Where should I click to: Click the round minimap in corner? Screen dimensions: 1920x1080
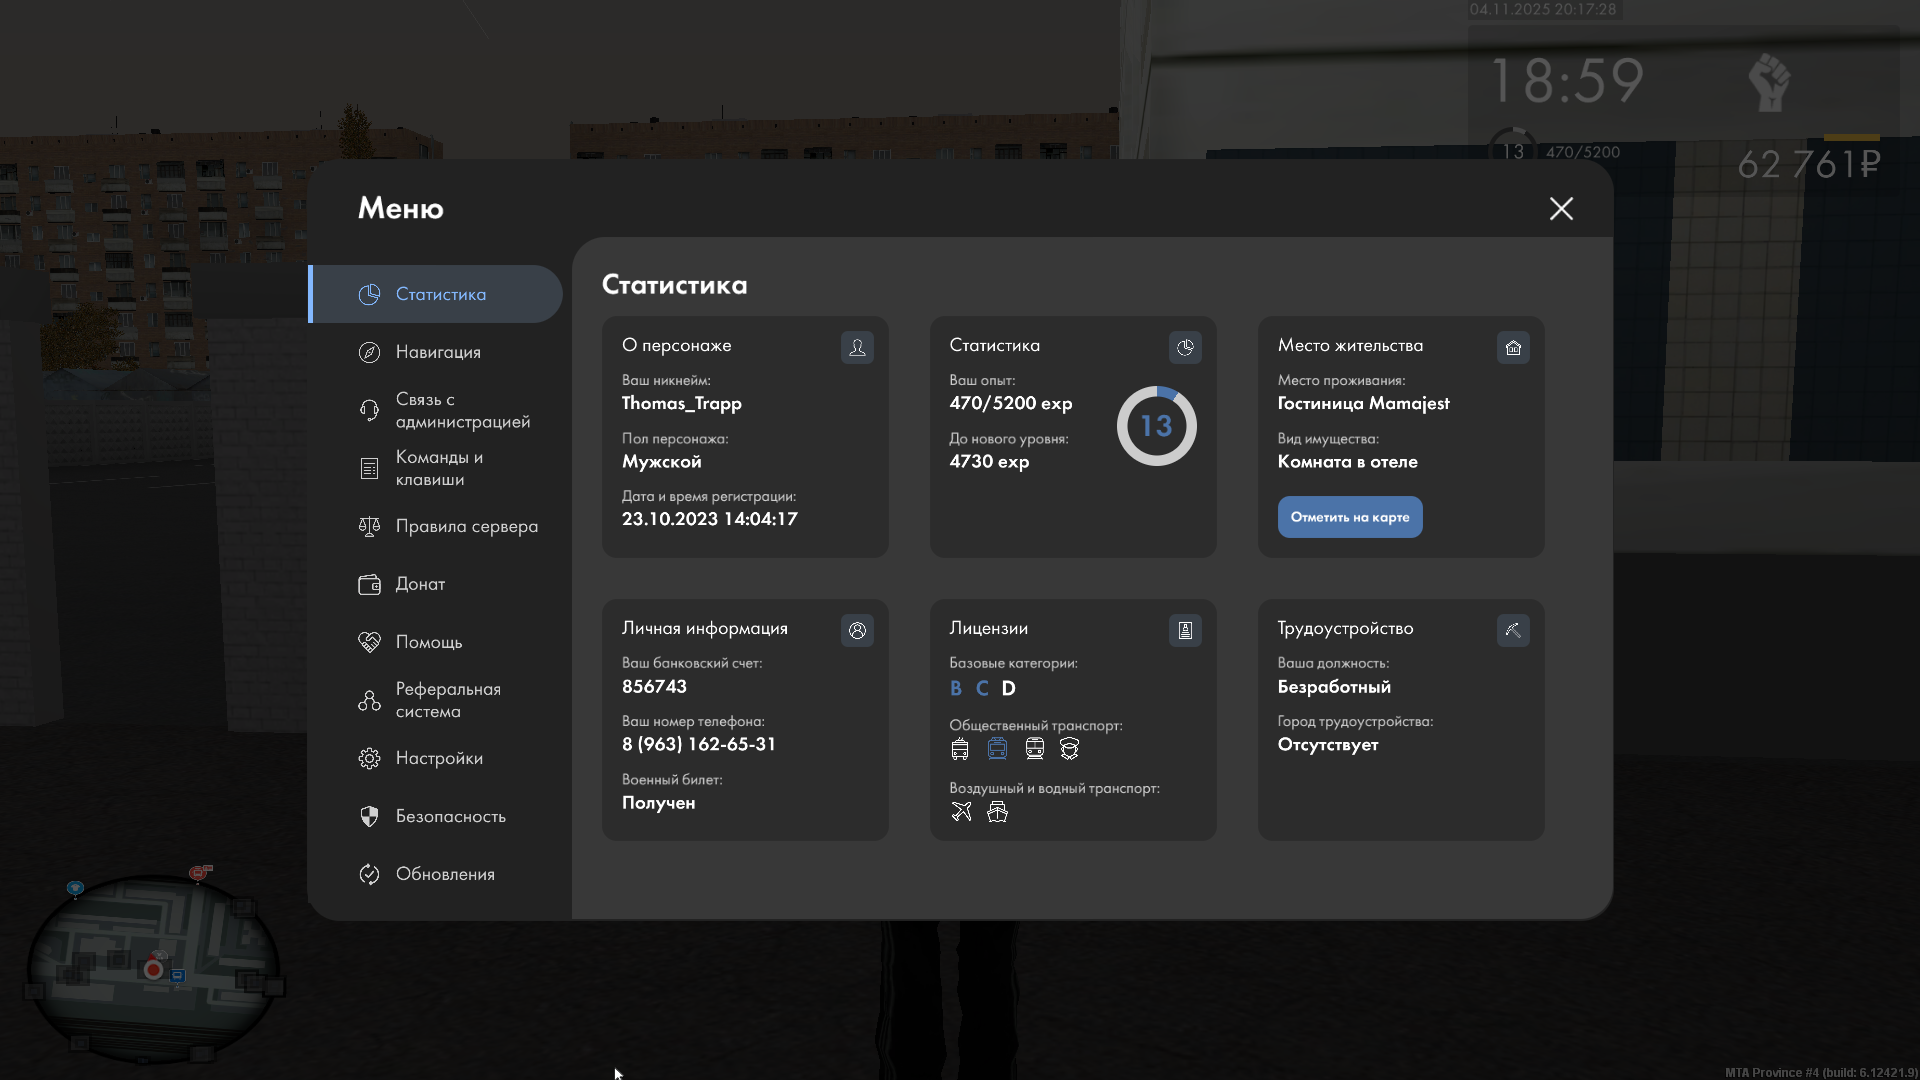click(153, 967)
